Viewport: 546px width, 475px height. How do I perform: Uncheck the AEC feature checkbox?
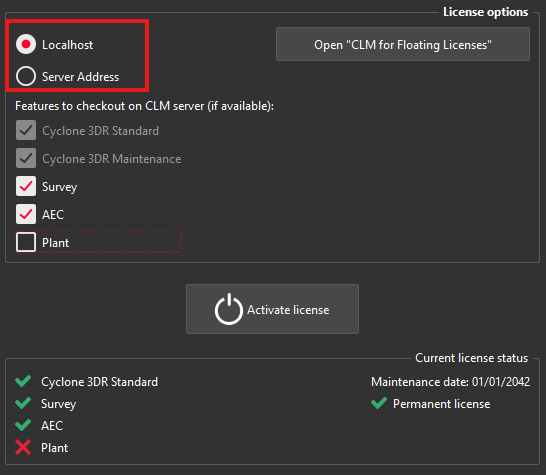click(26, 214)
